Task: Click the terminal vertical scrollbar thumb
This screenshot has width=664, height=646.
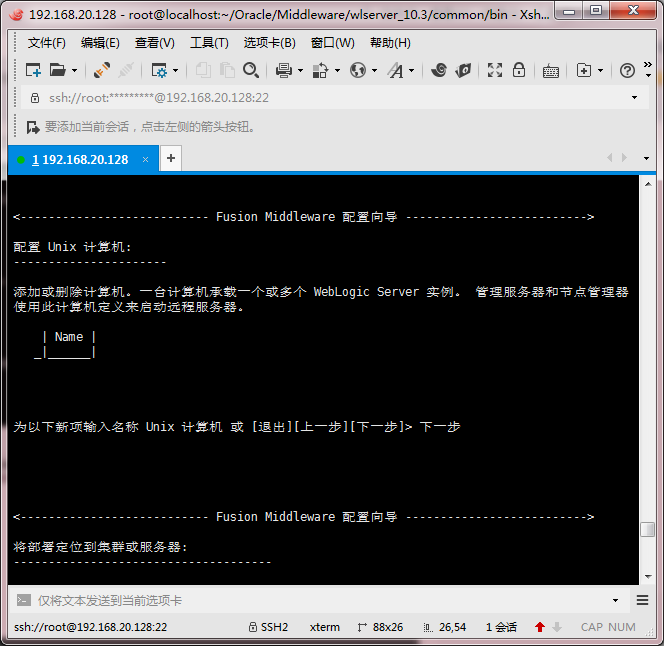Action: (x=647, y=530)
